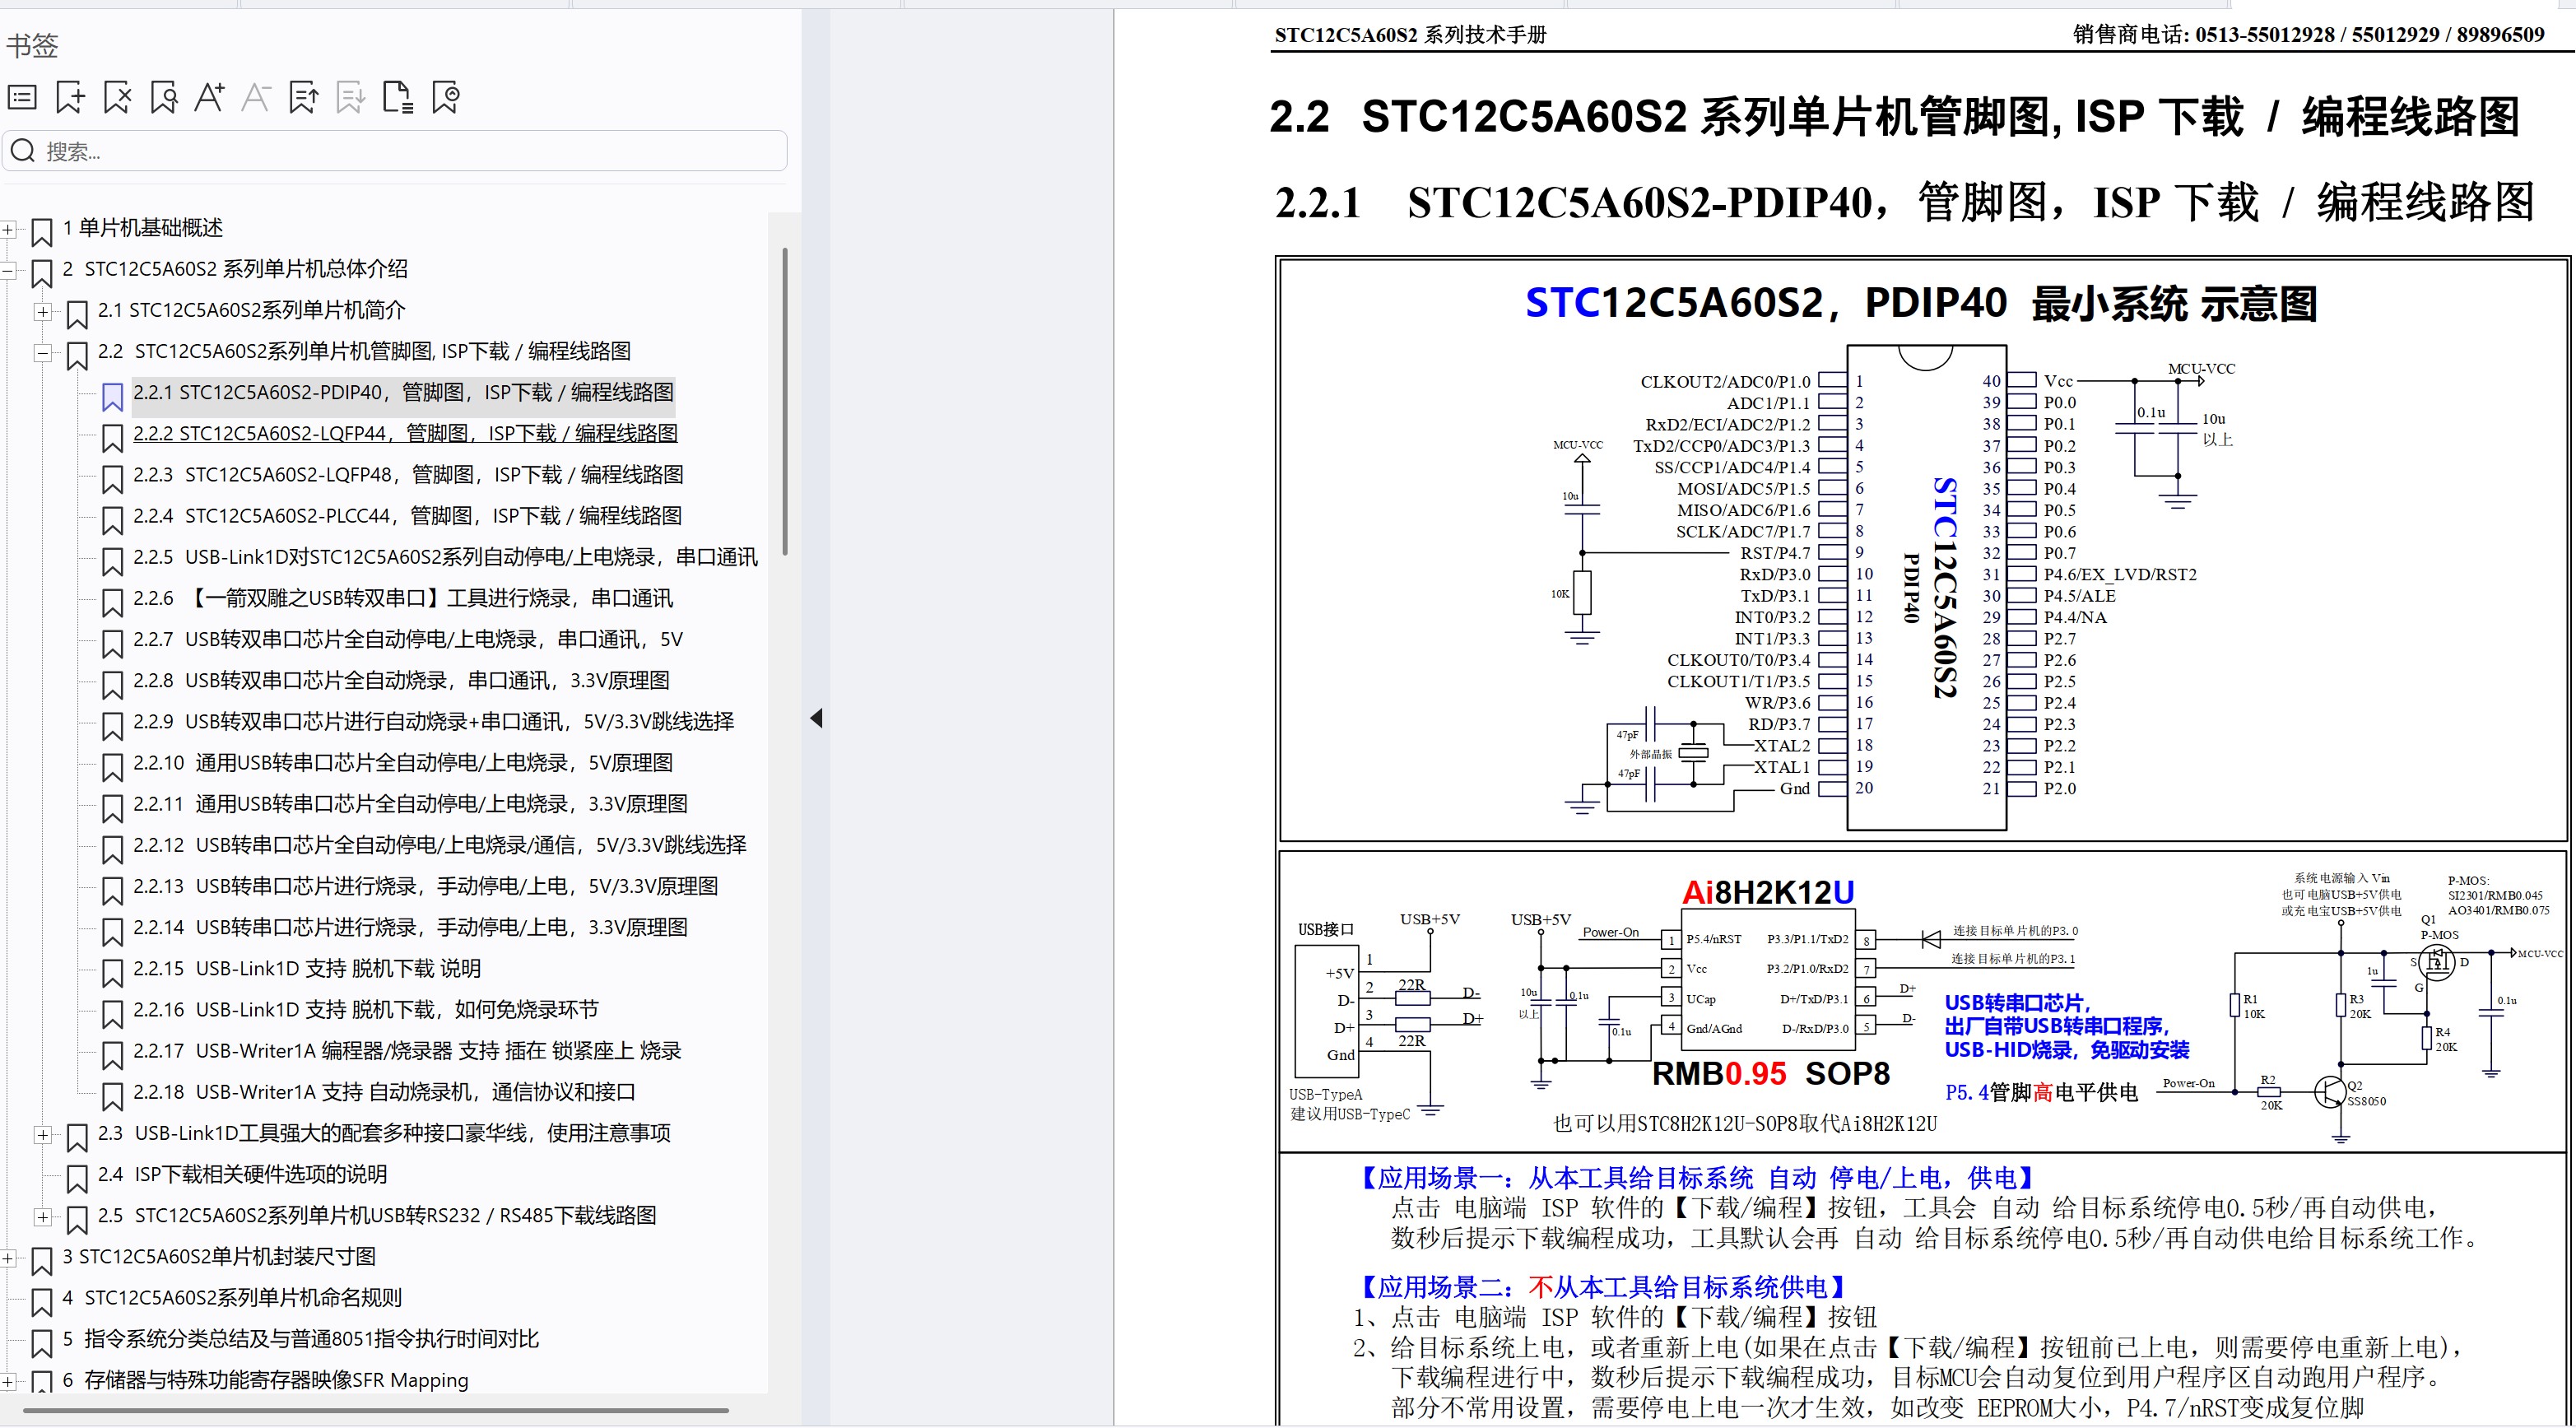Click the promote bookmark up icon
The image size is (2576, 1428).
click(x=303, y=97)
